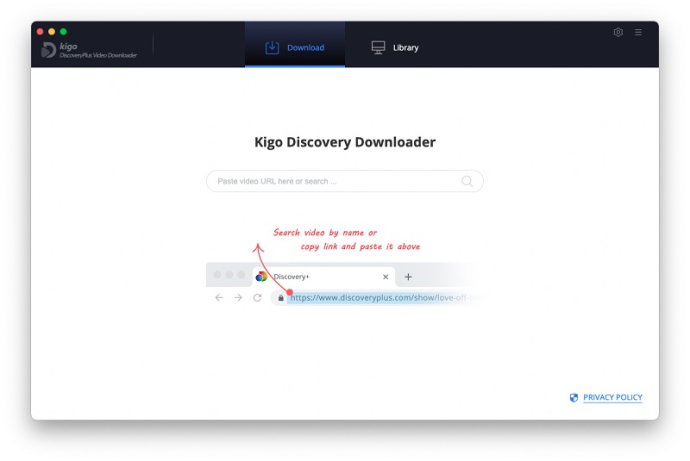The image size is (690, 461).
Task: Click the privacy shield icon
Action: 574,398
